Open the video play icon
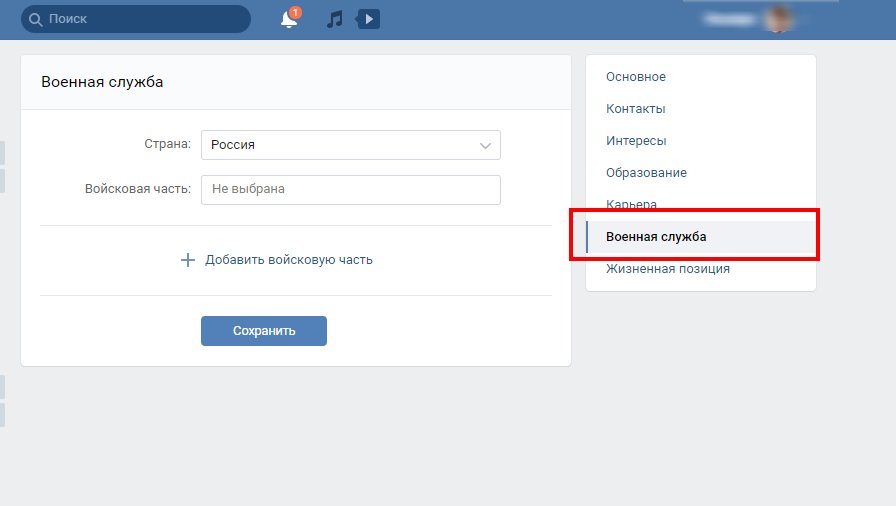The height and width of the screenshot is (506, 896). point(368,19)
